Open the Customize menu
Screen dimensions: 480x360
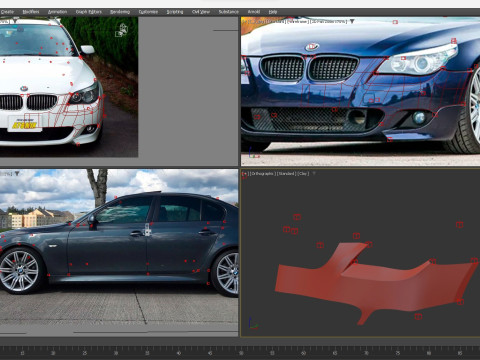(148, 12)
